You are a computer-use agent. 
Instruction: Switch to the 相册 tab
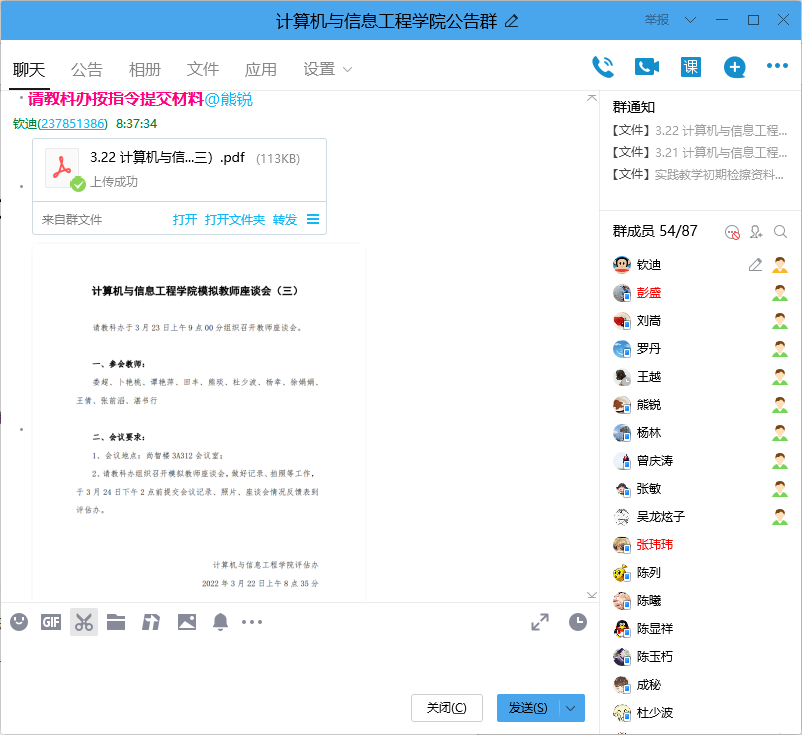144,69
